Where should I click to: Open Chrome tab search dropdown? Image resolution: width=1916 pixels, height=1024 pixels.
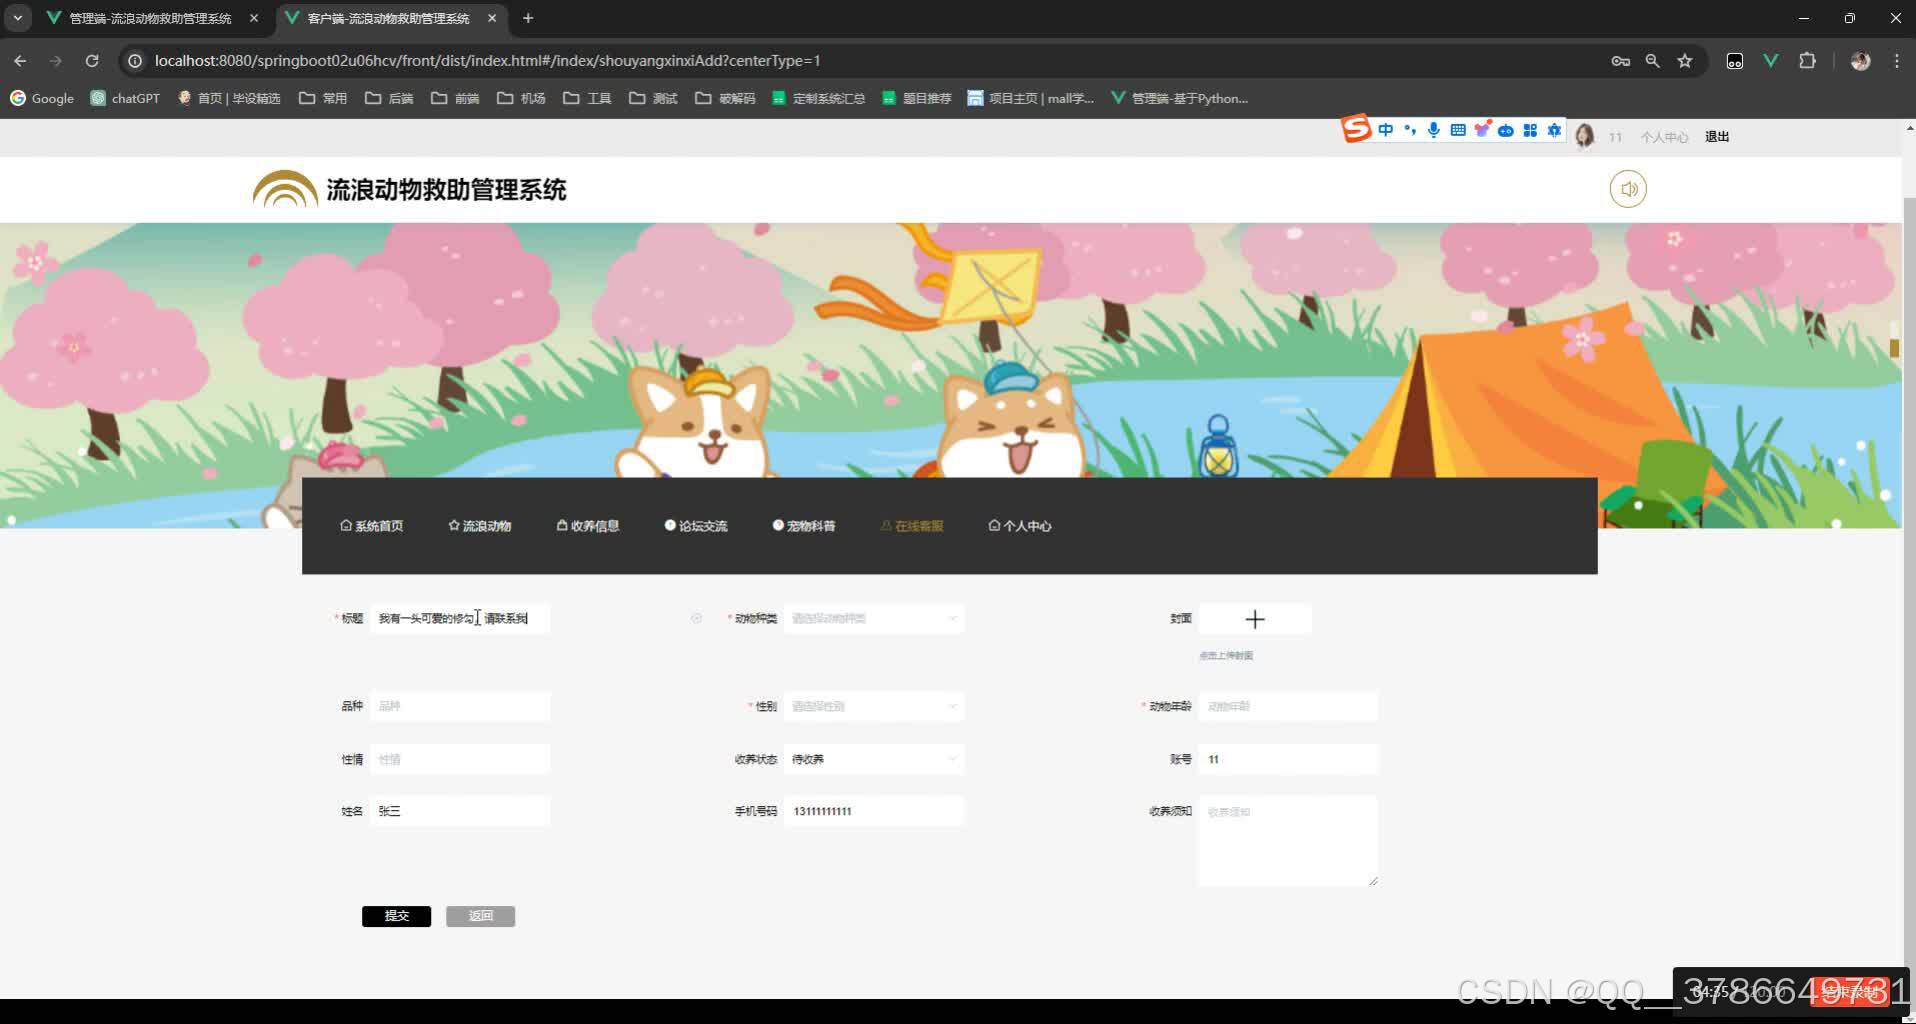pos(18,18)
